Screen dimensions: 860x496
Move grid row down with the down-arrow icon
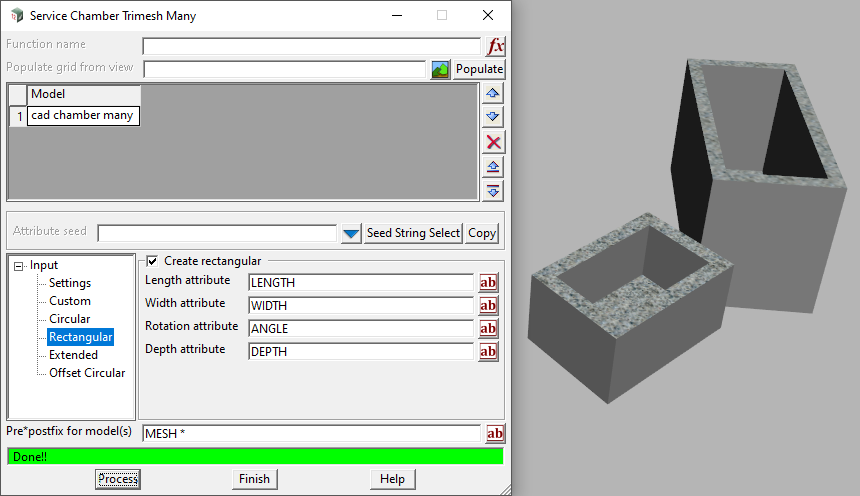[x=493, y=117]
